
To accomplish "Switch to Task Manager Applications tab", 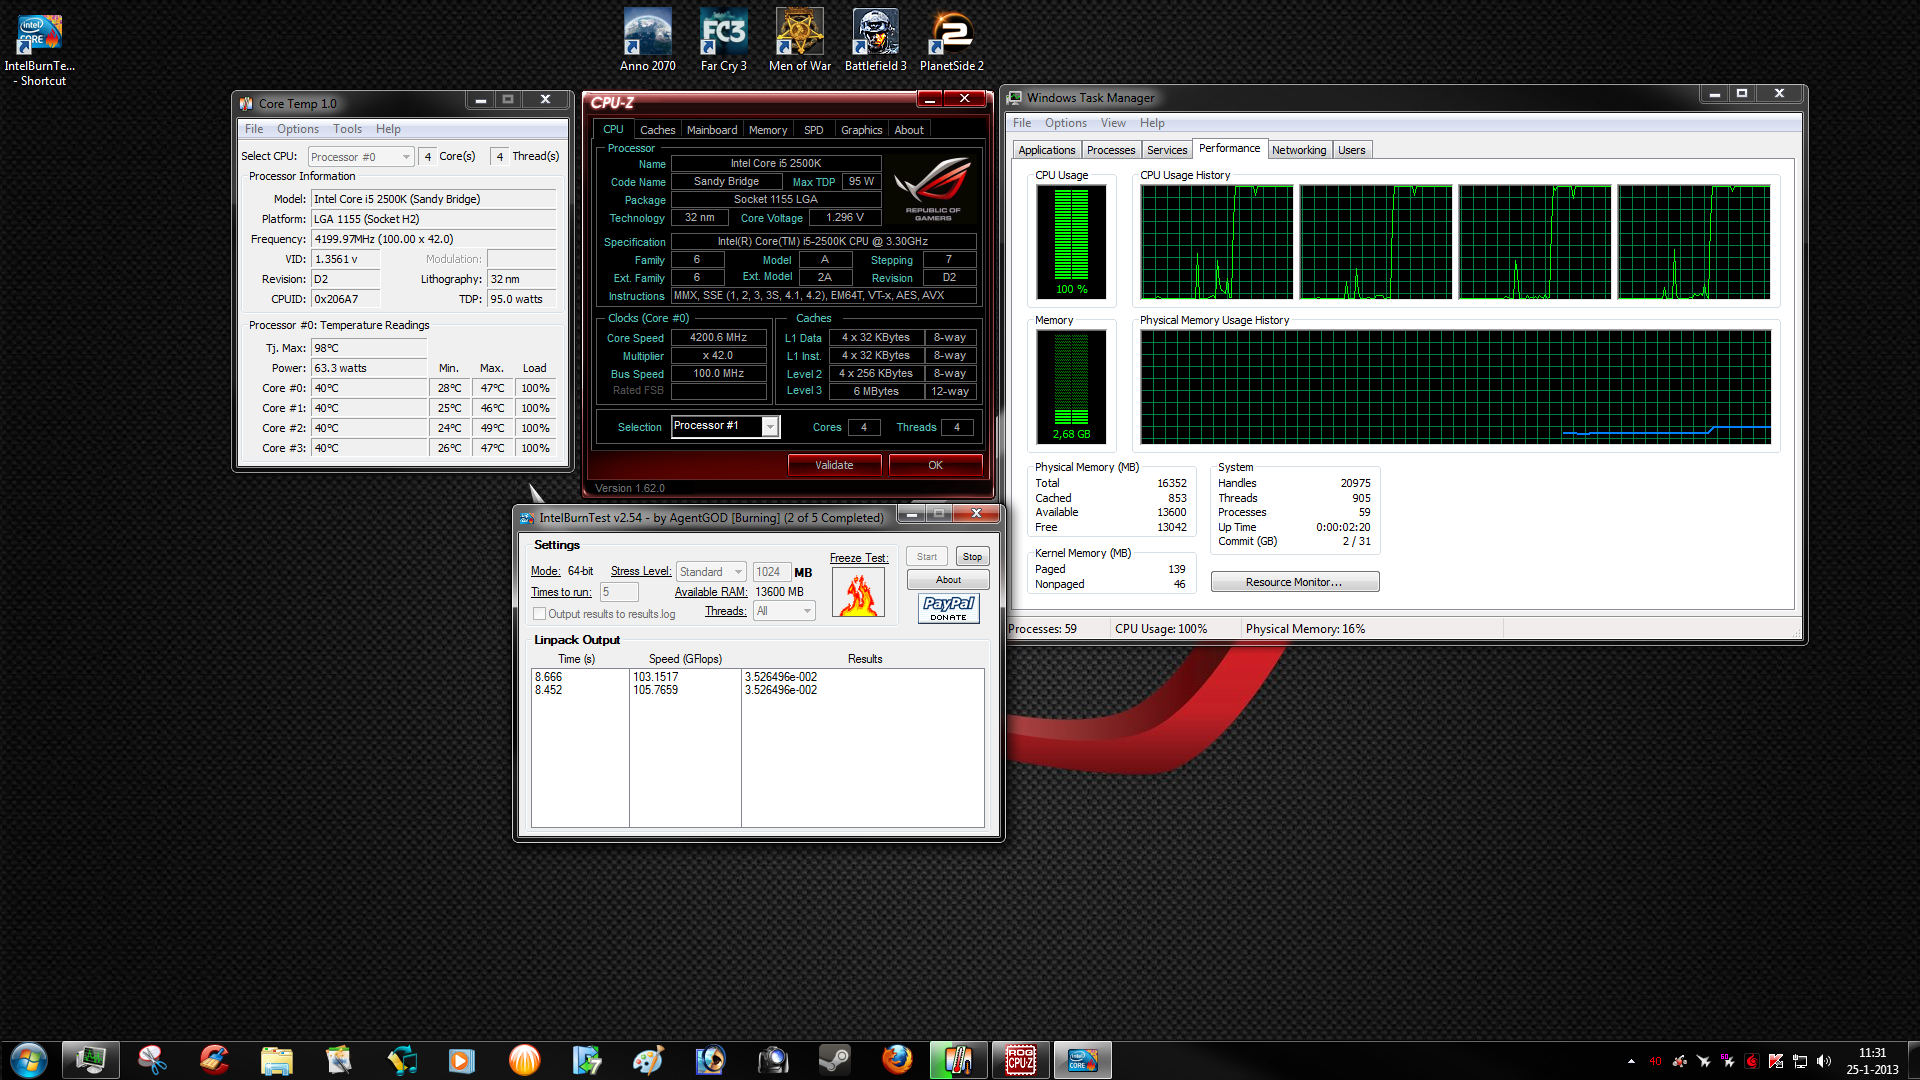I will (1047, 150).
